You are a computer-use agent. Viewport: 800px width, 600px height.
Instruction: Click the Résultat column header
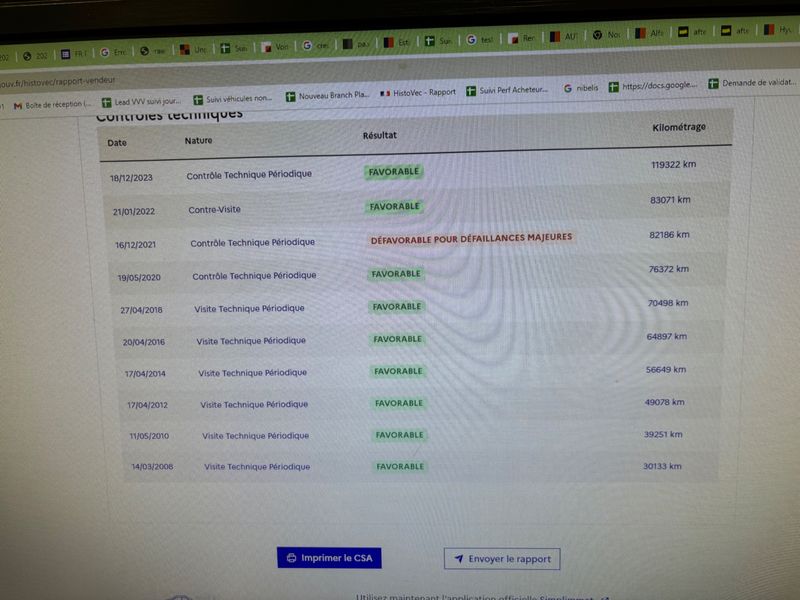tap(380, 135)
